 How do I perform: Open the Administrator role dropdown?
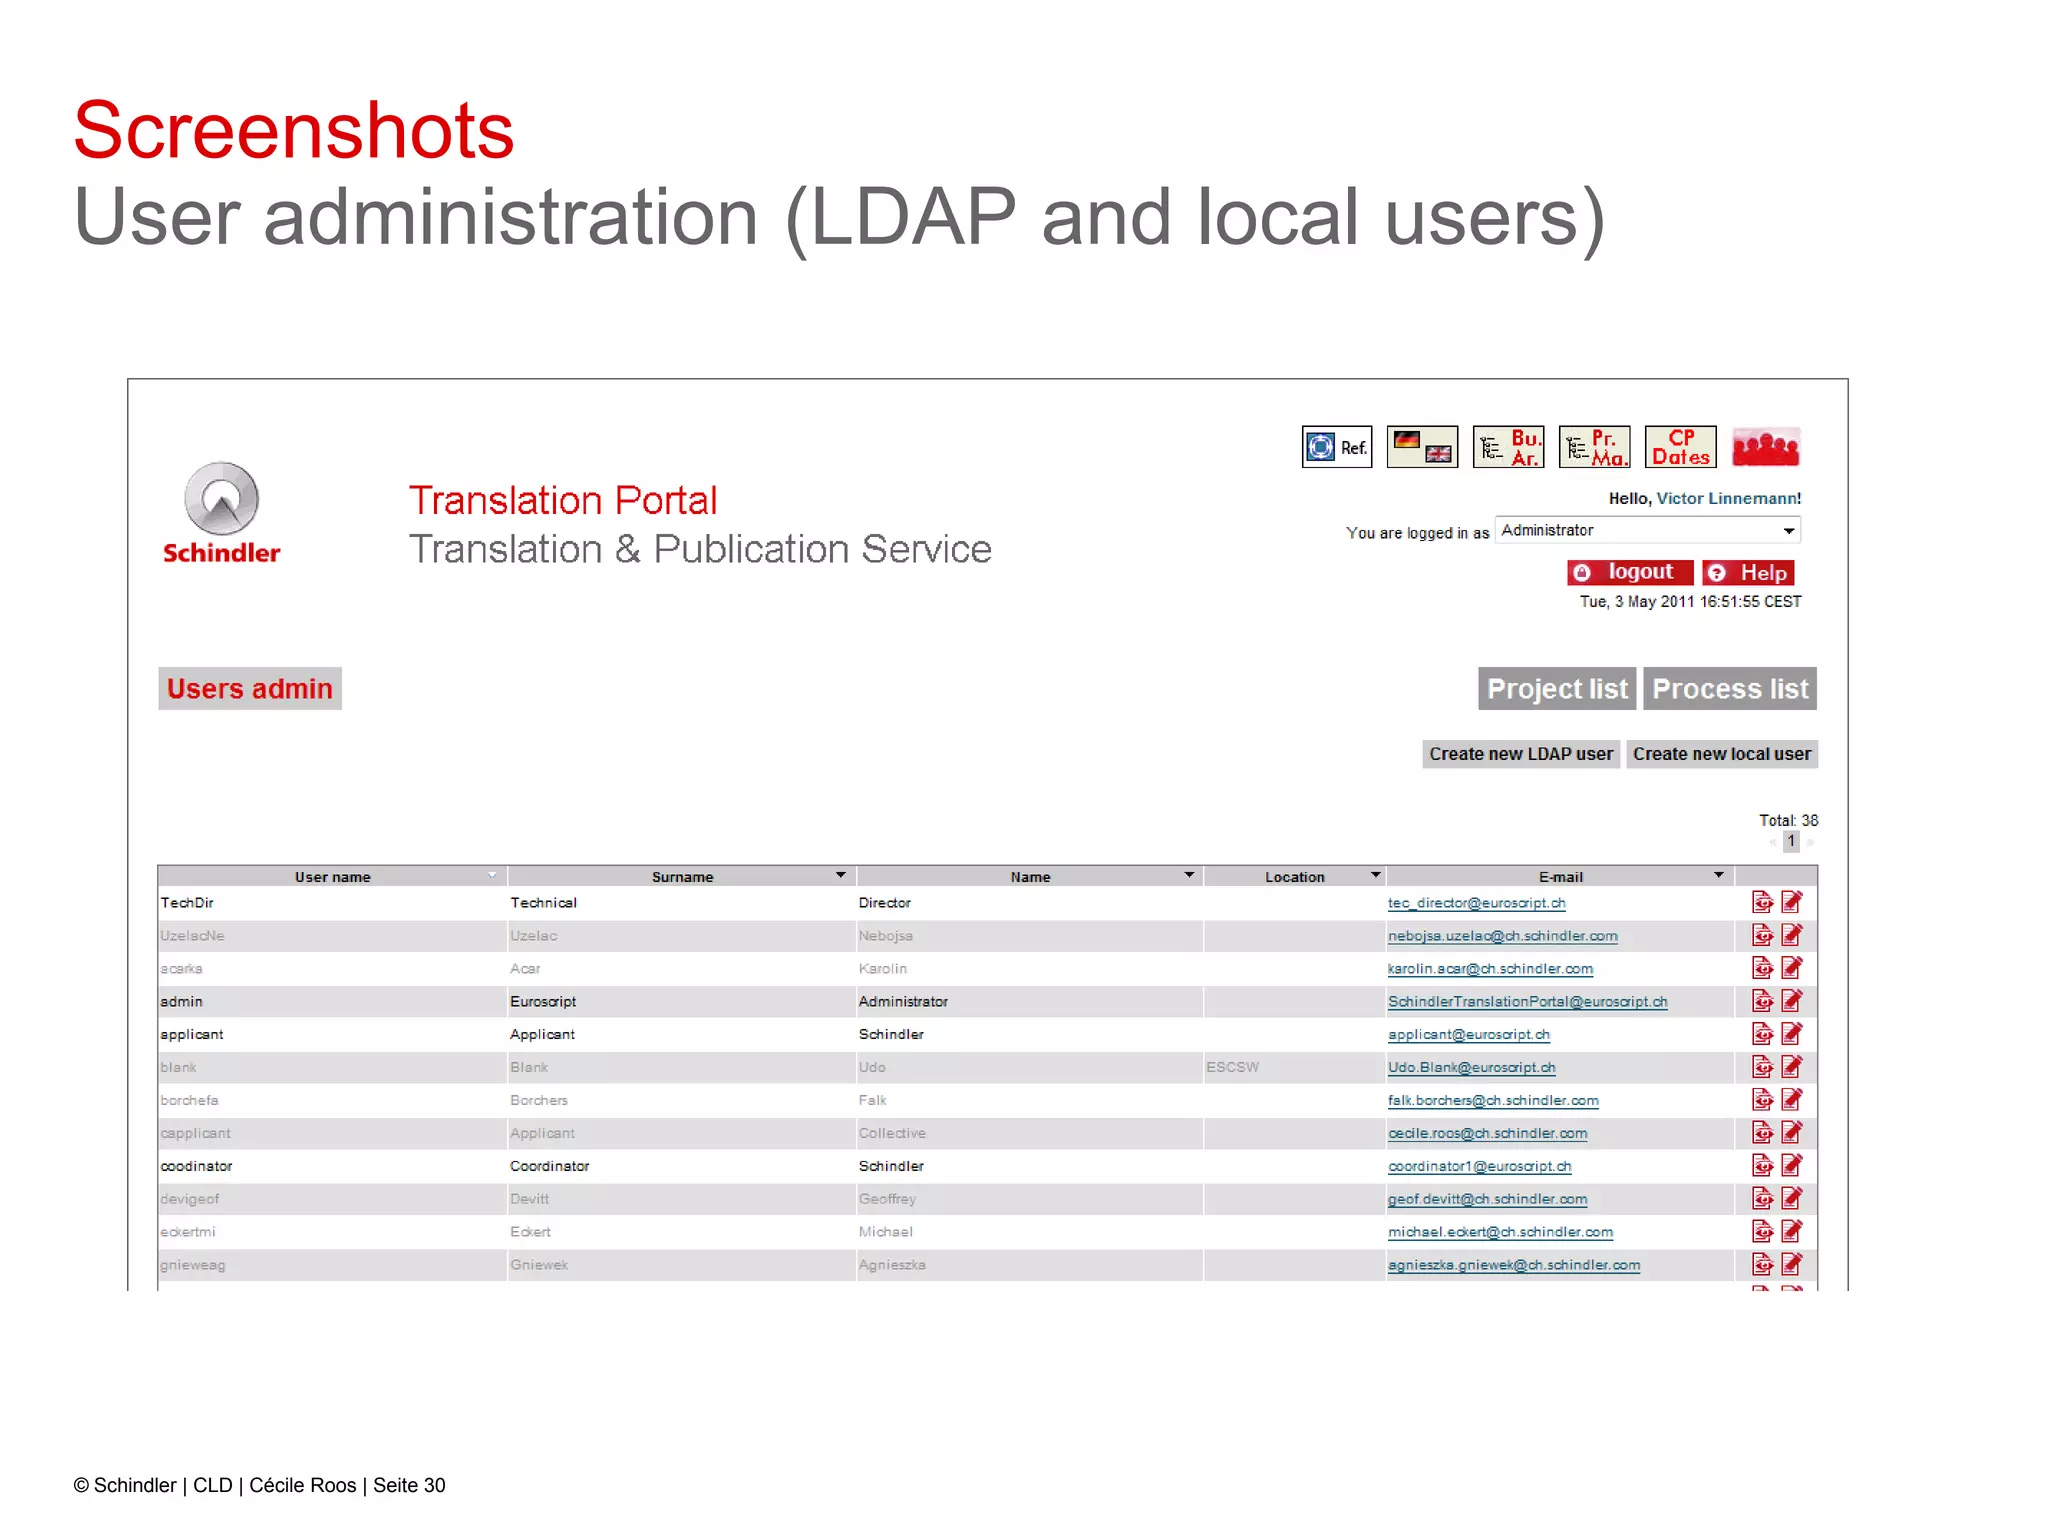click(x=1647, y=530)
